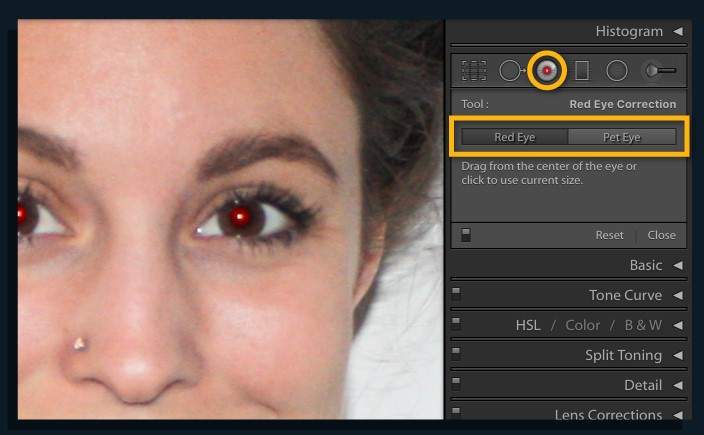Click the Tone Curve panel title
The width and height of the screenshot is (704, 435).
[625, 295]
